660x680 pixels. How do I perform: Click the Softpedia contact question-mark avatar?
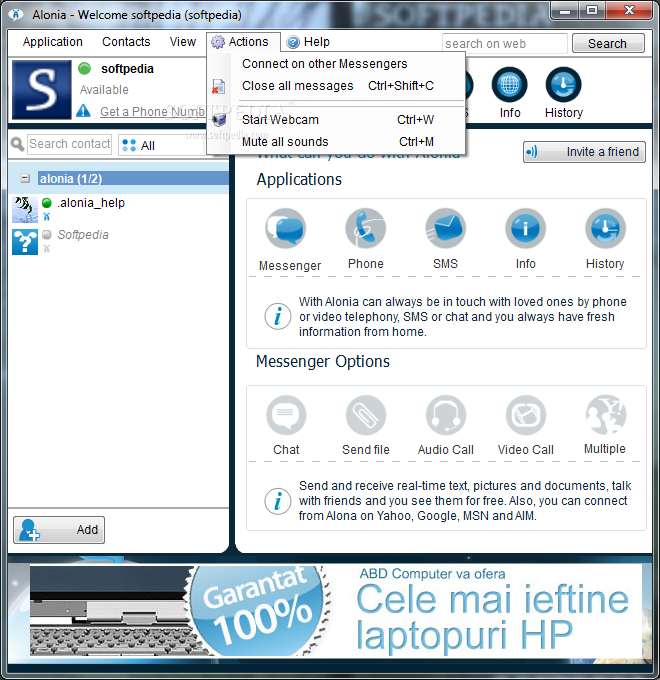click(x=25, y=242)
